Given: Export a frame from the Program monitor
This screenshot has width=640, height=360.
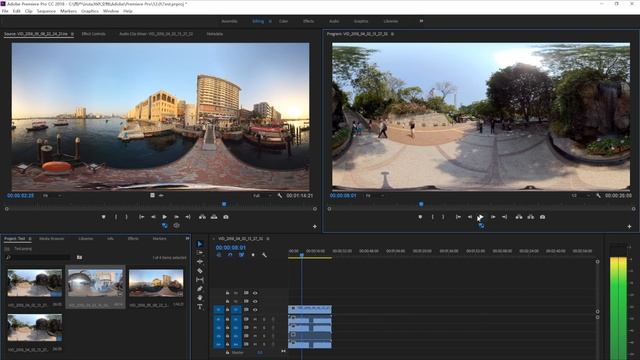Looking at the screenshot, I should pos(542,217).
